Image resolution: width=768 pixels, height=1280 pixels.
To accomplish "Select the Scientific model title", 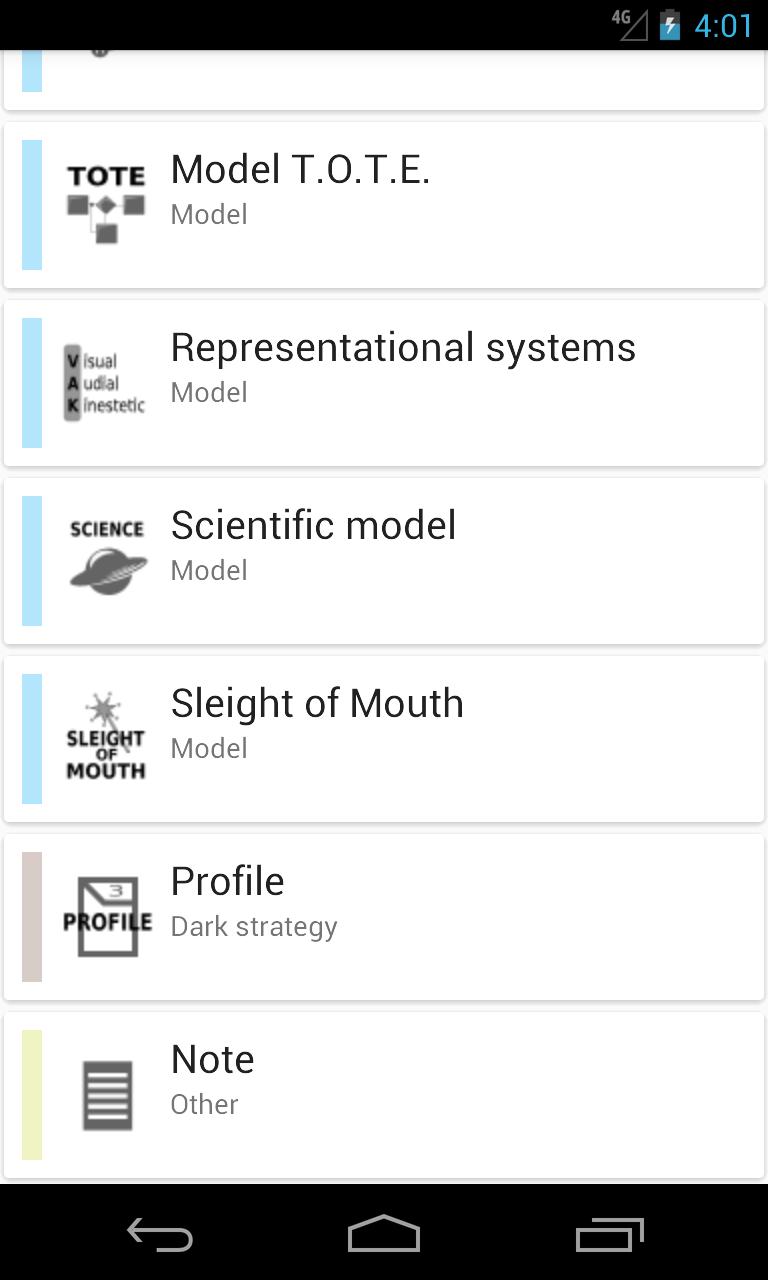I will click(313, 526).
